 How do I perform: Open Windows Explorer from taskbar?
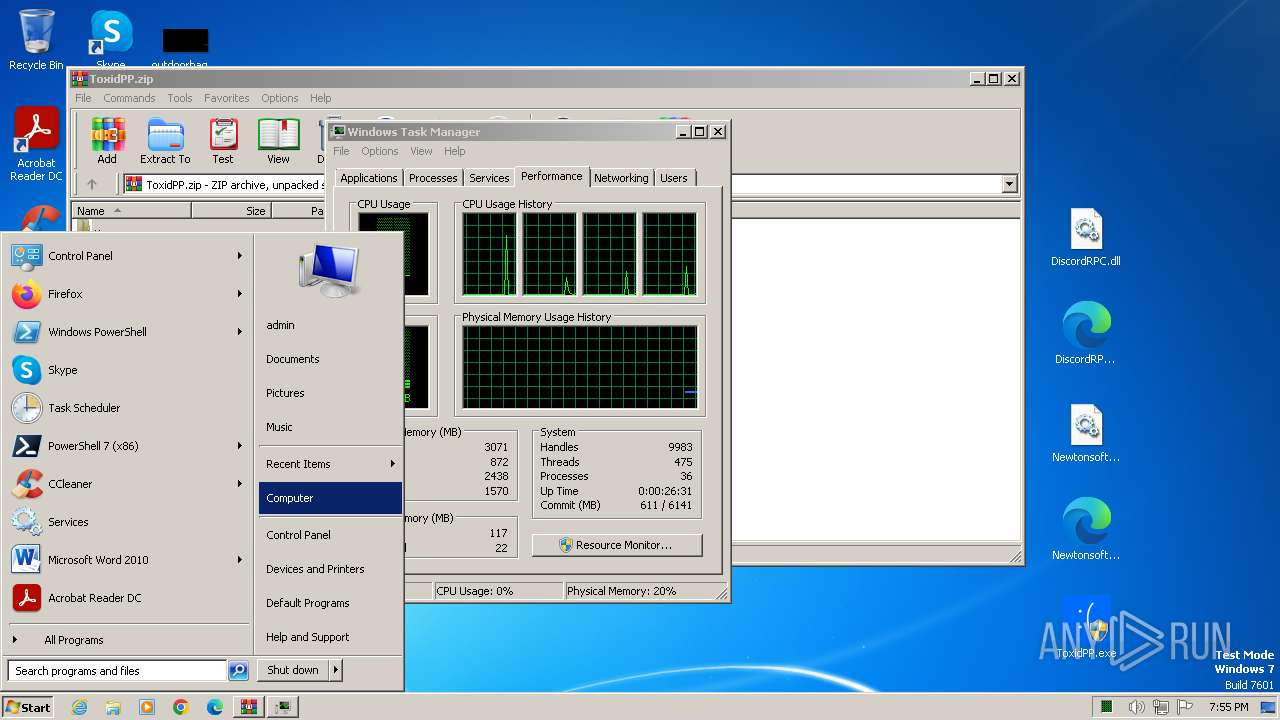pos(113,707)
